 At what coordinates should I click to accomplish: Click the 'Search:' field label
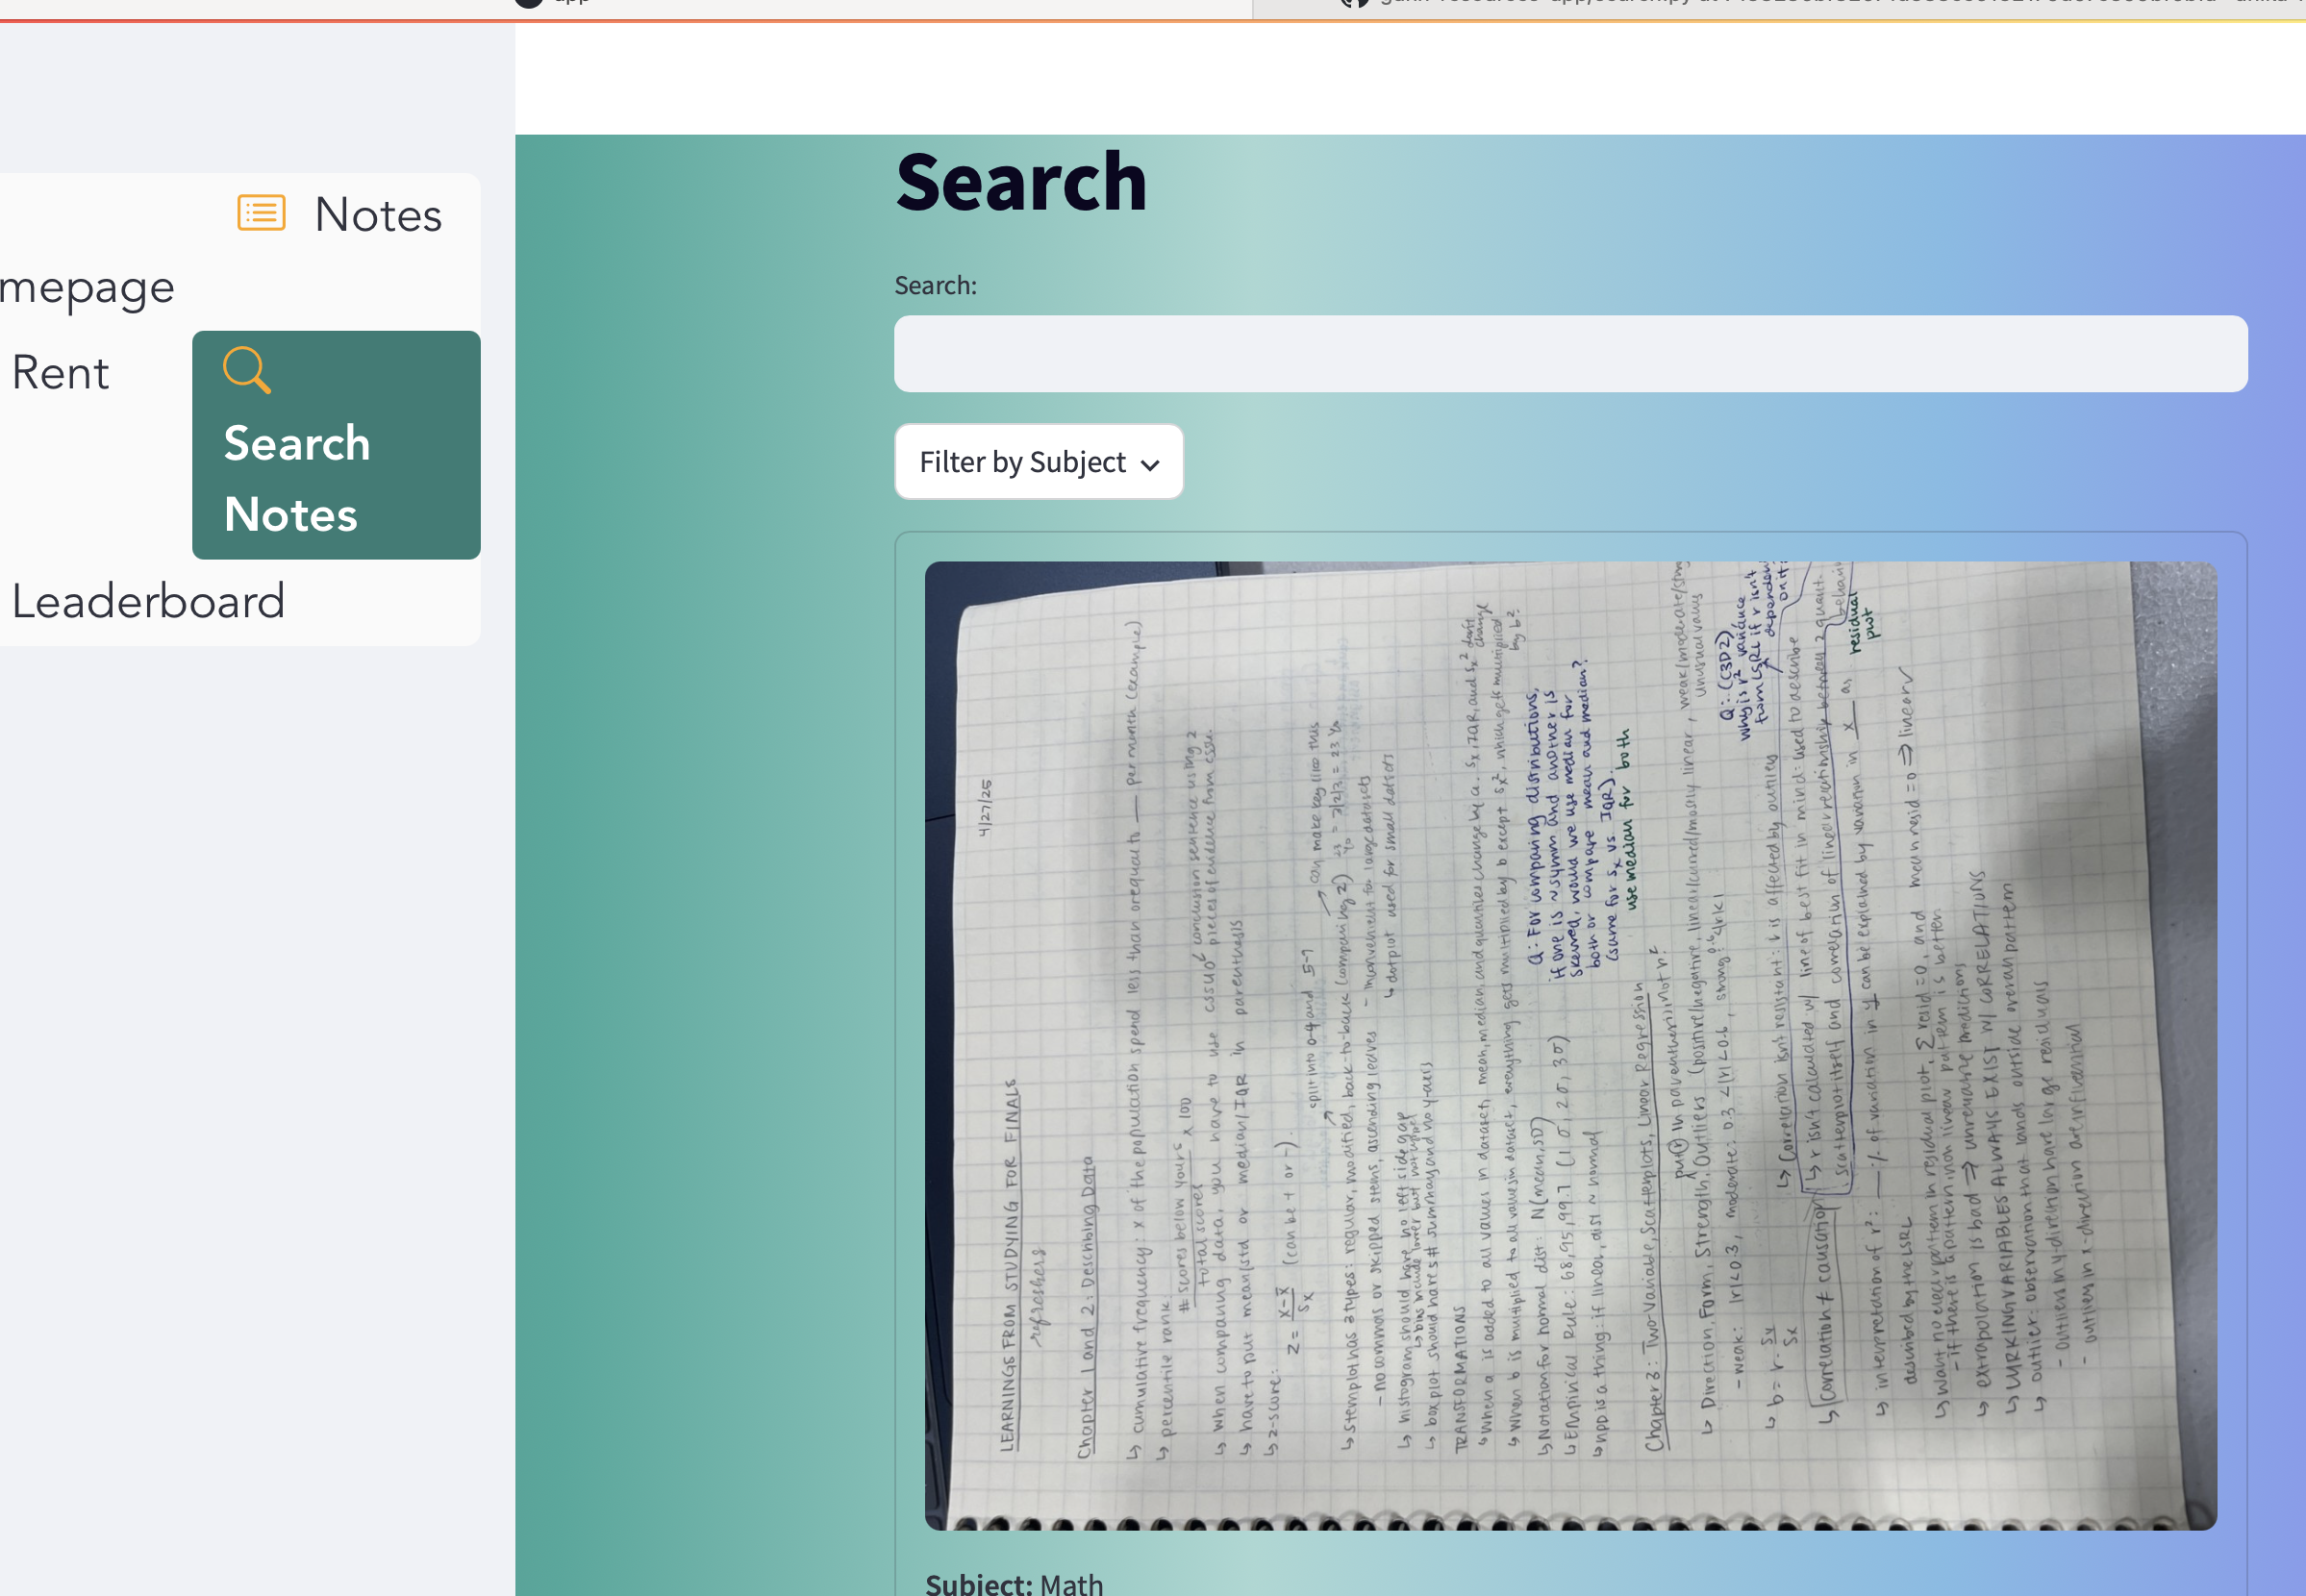tap(935, 286)
